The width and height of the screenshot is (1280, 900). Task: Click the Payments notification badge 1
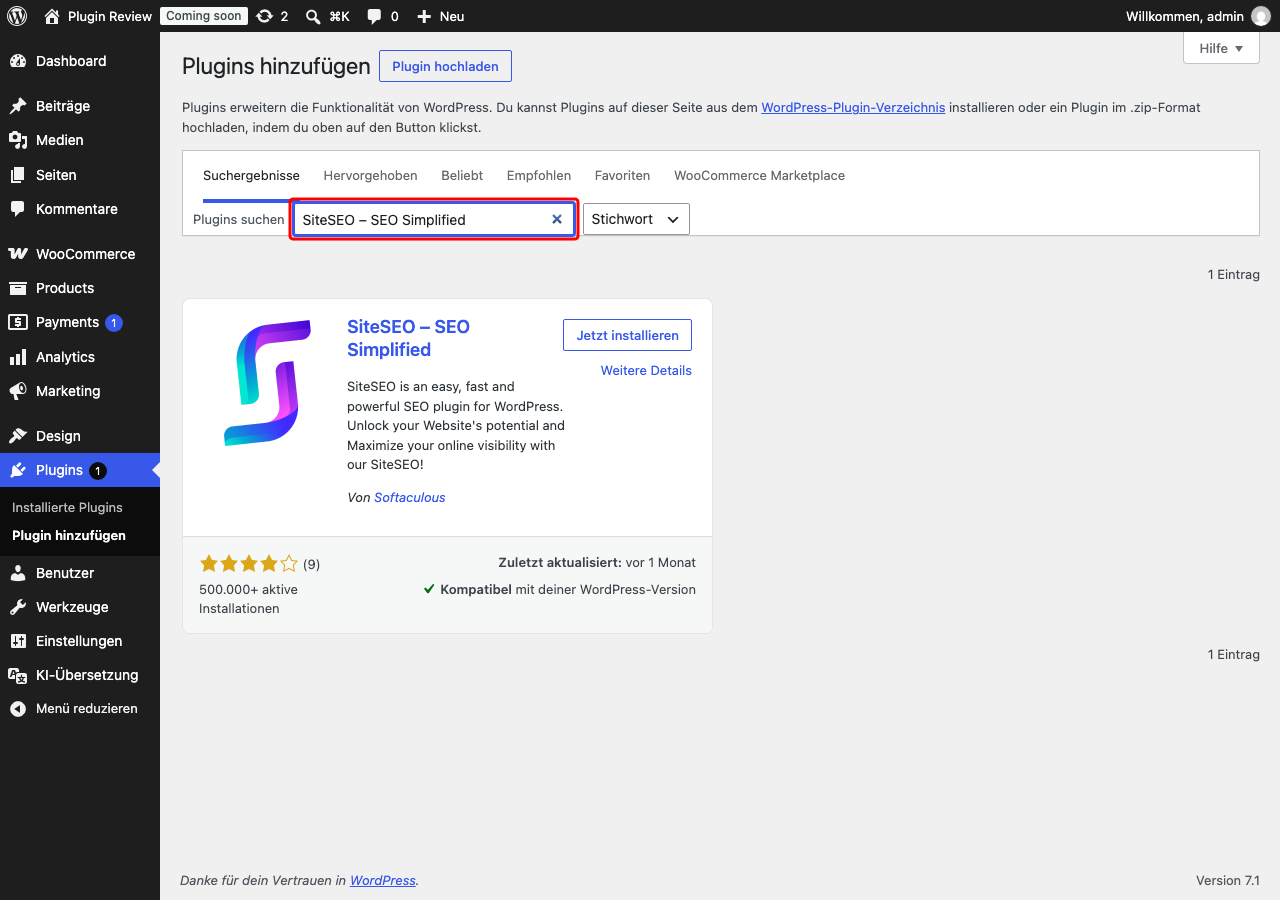coord(114,322)
